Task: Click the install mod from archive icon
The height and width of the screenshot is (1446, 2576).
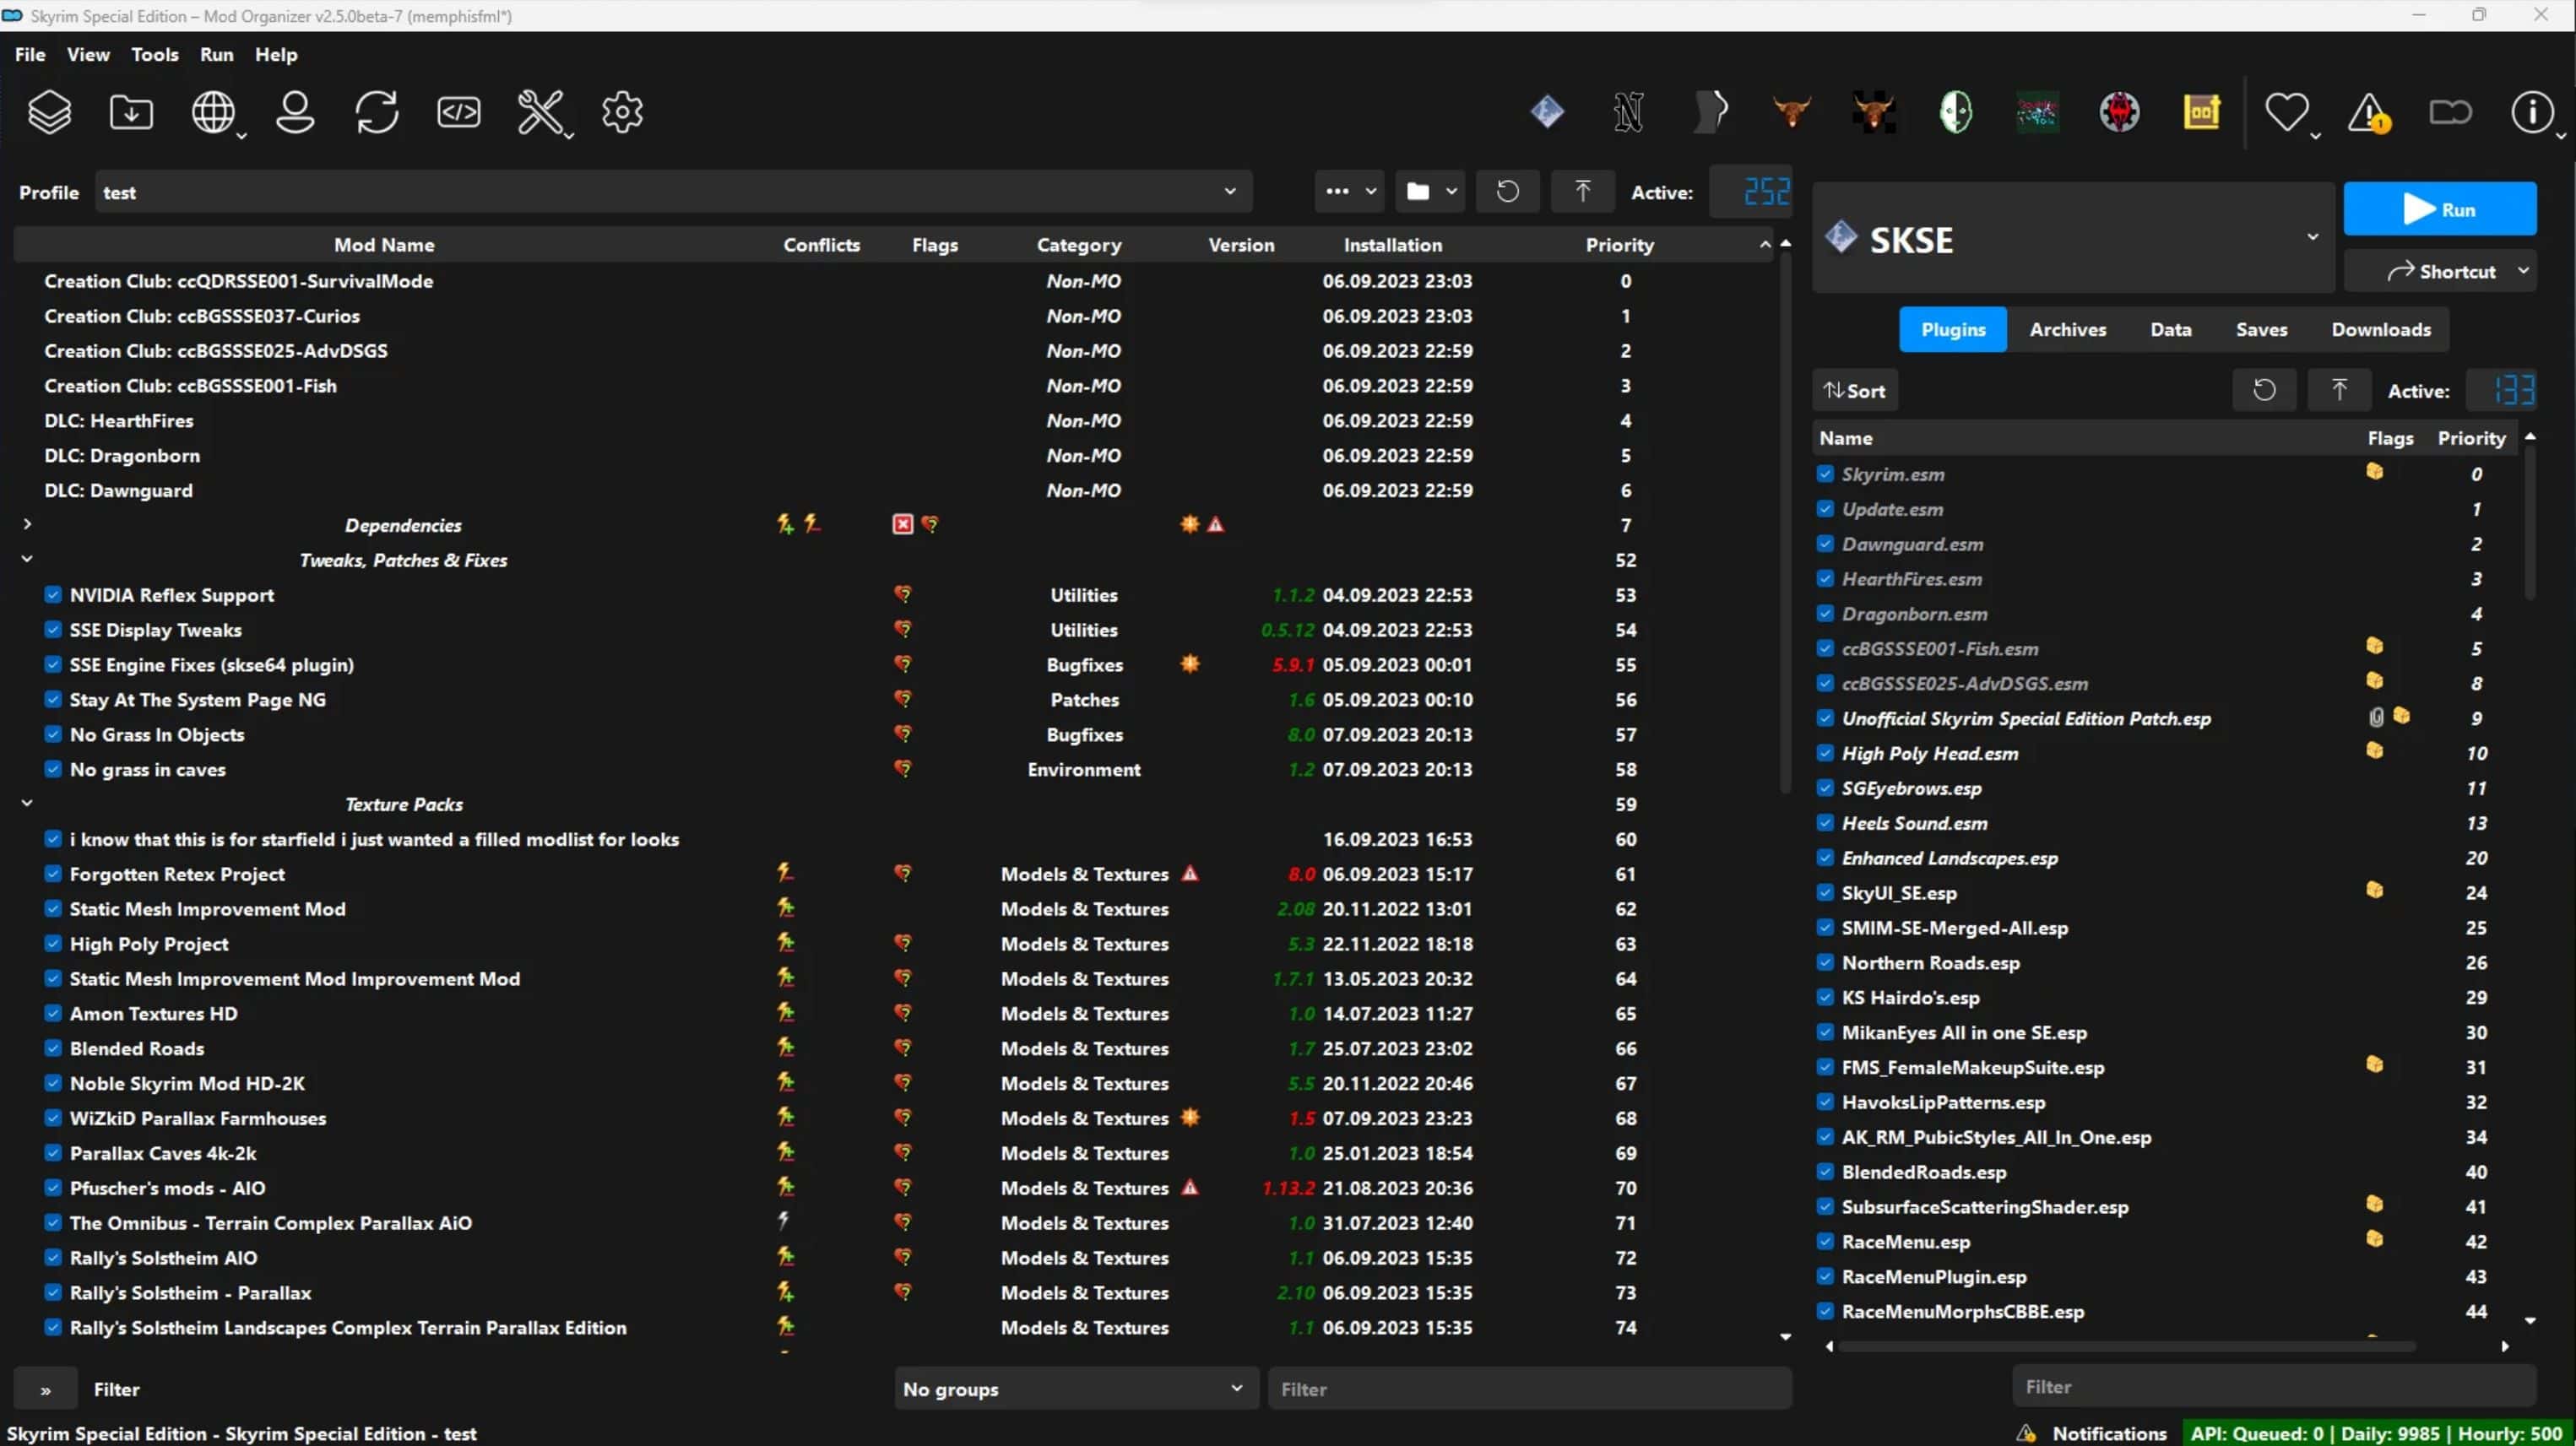Action: pos(131,112)
